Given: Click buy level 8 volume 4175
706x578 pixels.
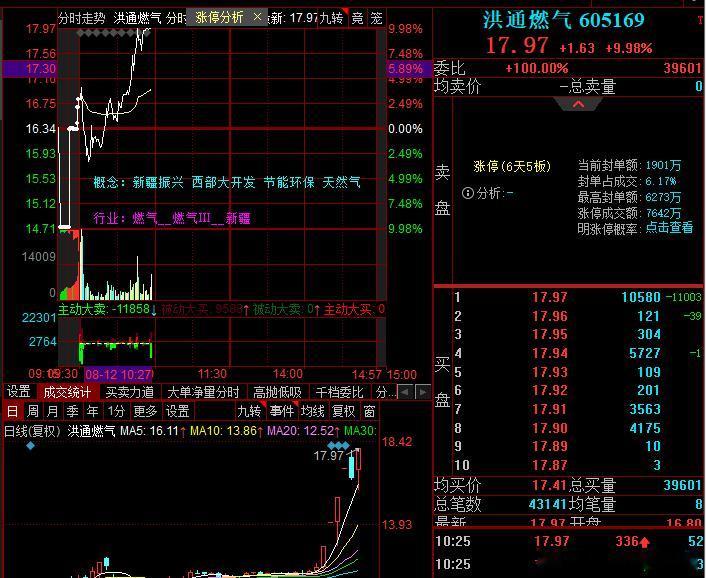Looking at the screenshot, I should 645,428.
